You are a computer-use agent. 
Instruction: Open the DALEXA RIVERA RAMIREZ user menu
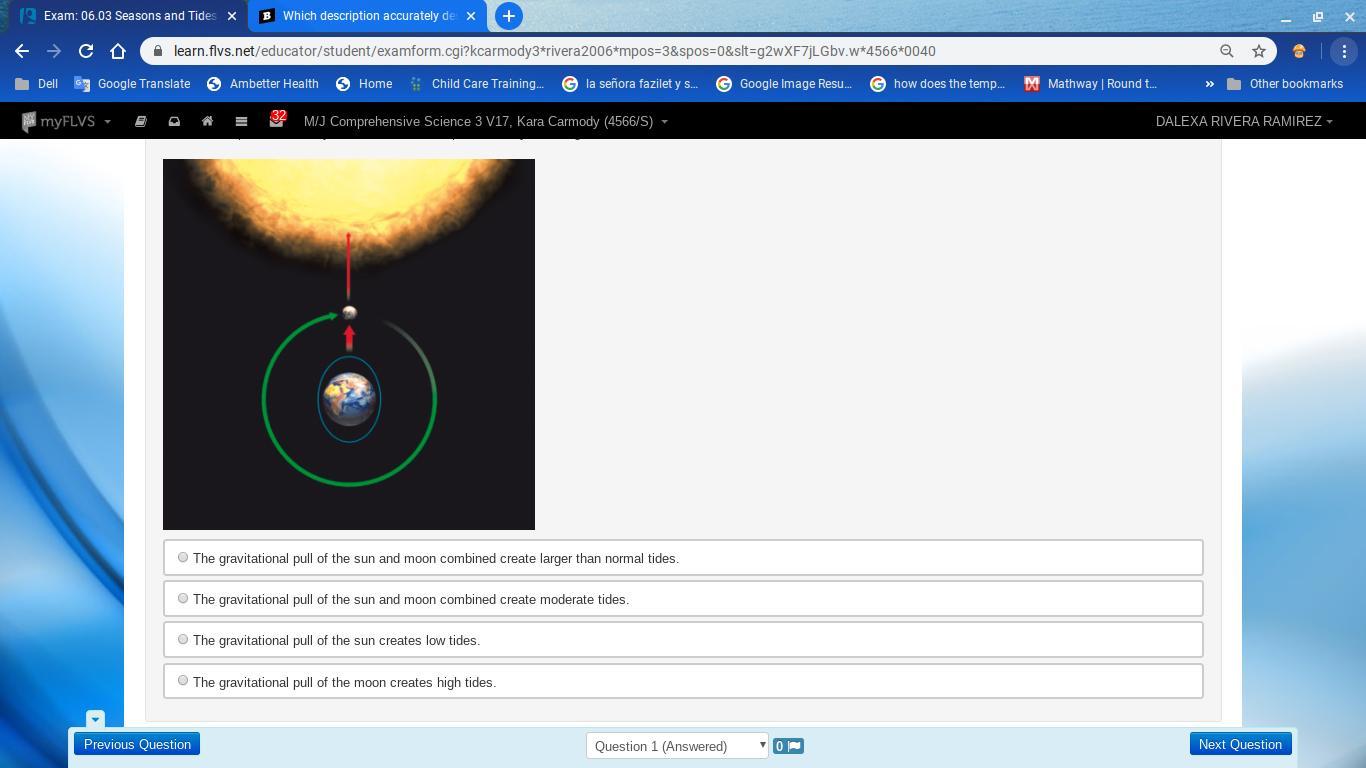[1244, 121]
